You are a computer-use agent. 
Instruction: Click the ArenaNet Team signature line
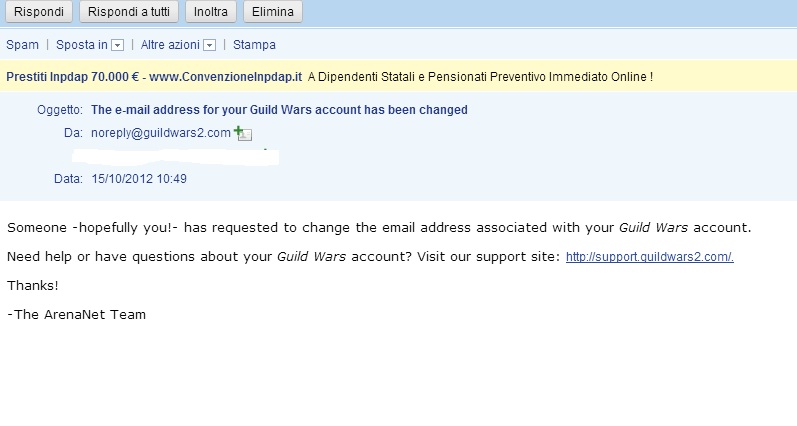pos(76,315)
